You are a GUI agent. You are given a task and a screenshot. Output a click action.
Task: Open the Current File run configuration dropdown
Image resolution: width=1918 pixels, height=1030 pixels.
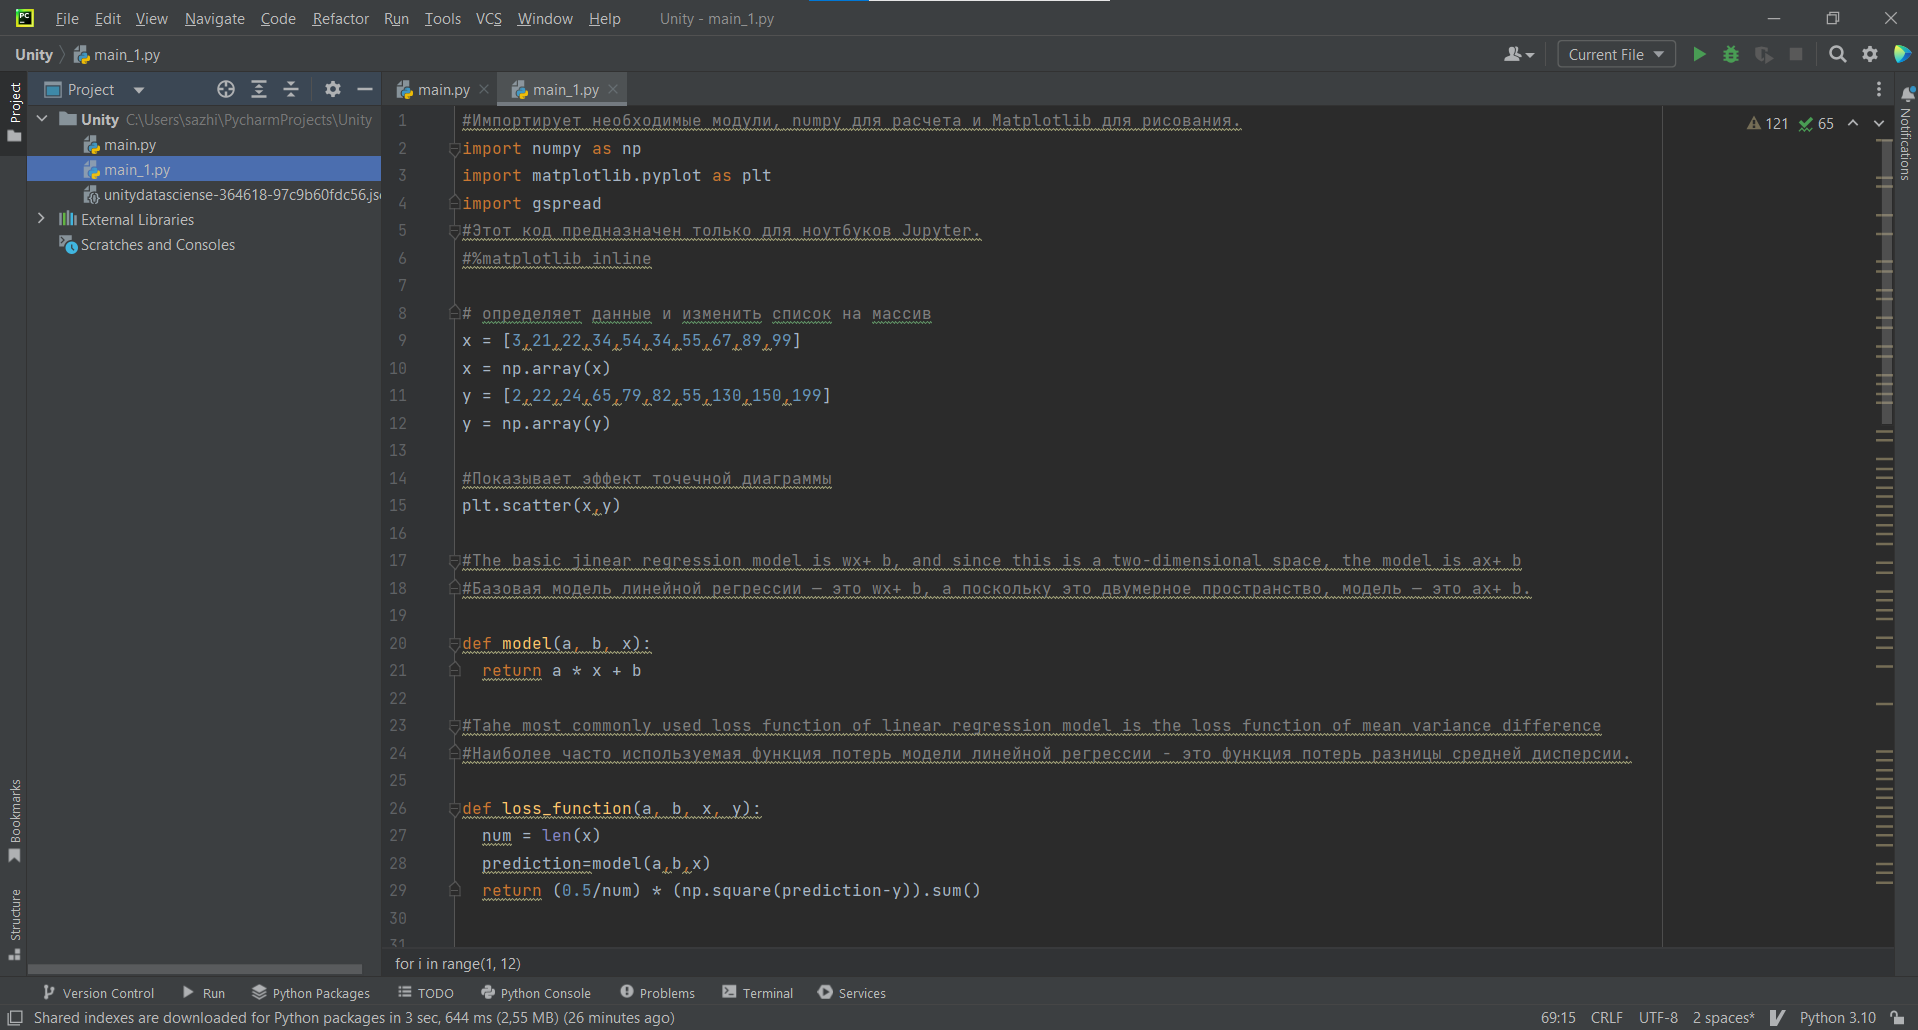(x=1615, y=54)
